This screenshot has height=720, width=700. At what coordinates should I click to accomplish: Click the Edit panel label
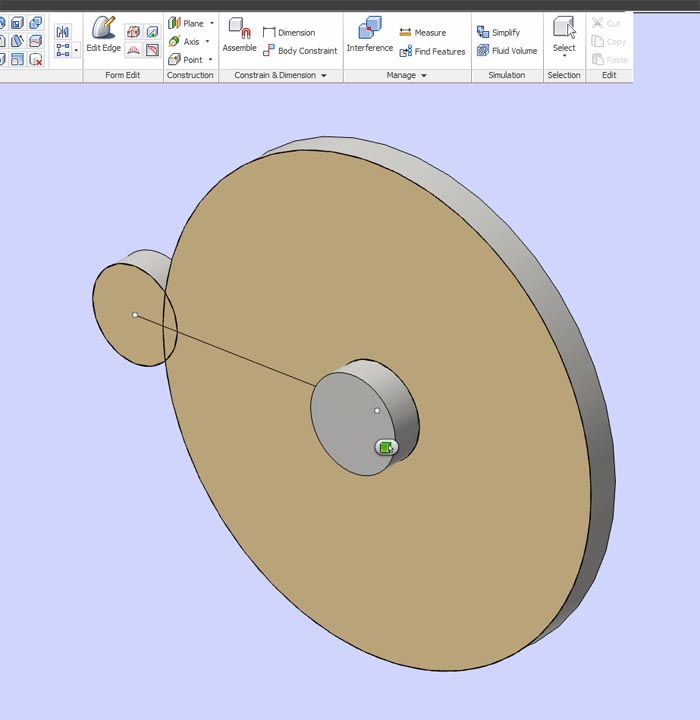click(609, 75)
